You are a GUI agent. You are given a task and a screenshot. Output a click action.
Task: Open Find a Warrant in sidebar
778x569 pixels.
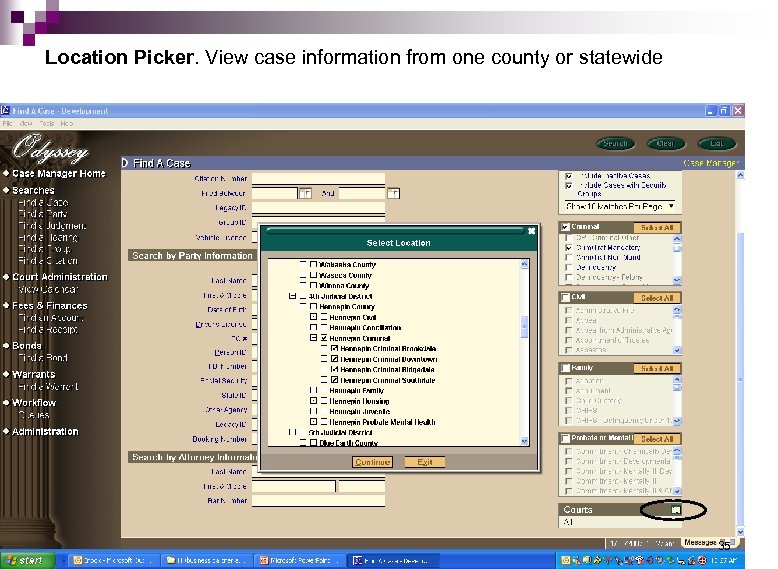[x=48, y=386]
